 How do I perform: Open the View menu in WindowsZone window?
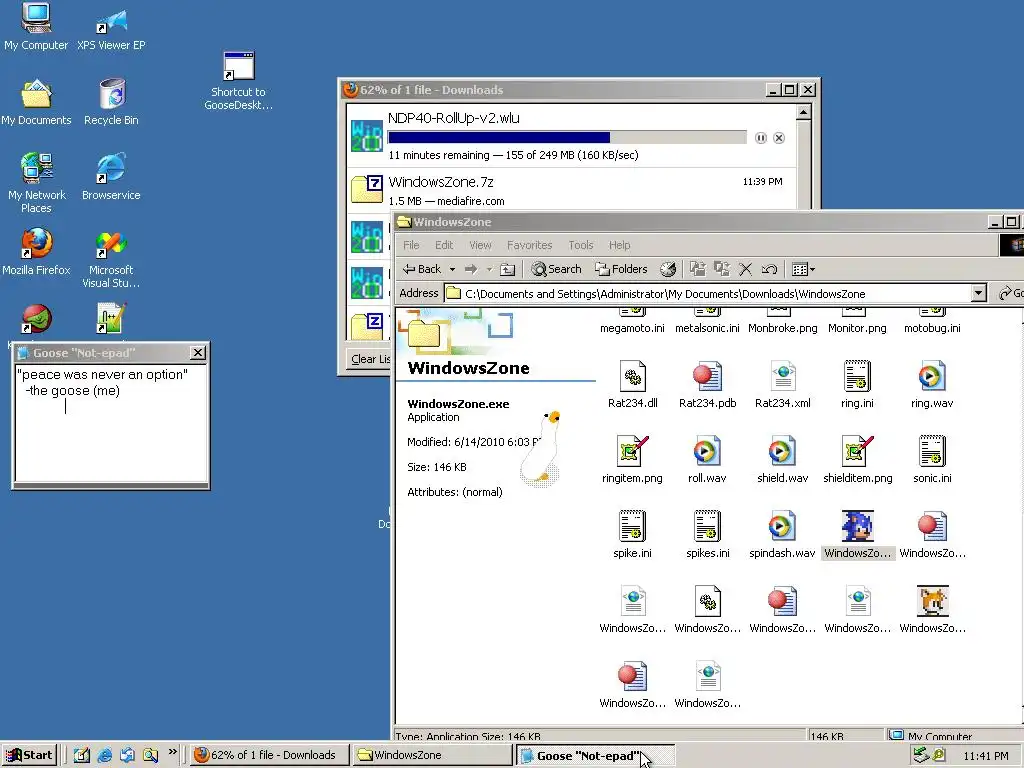coord(480,245)
